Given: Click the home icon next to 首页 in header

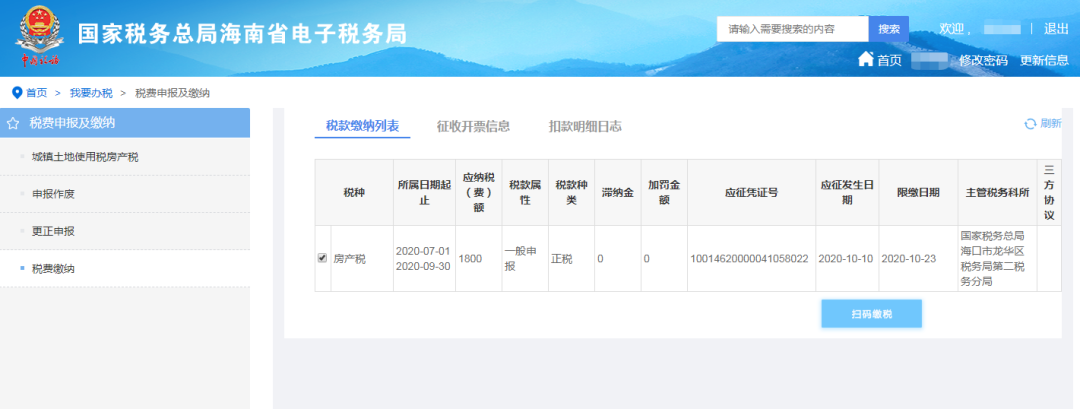Looking at the screenshot, I should 866,60.
